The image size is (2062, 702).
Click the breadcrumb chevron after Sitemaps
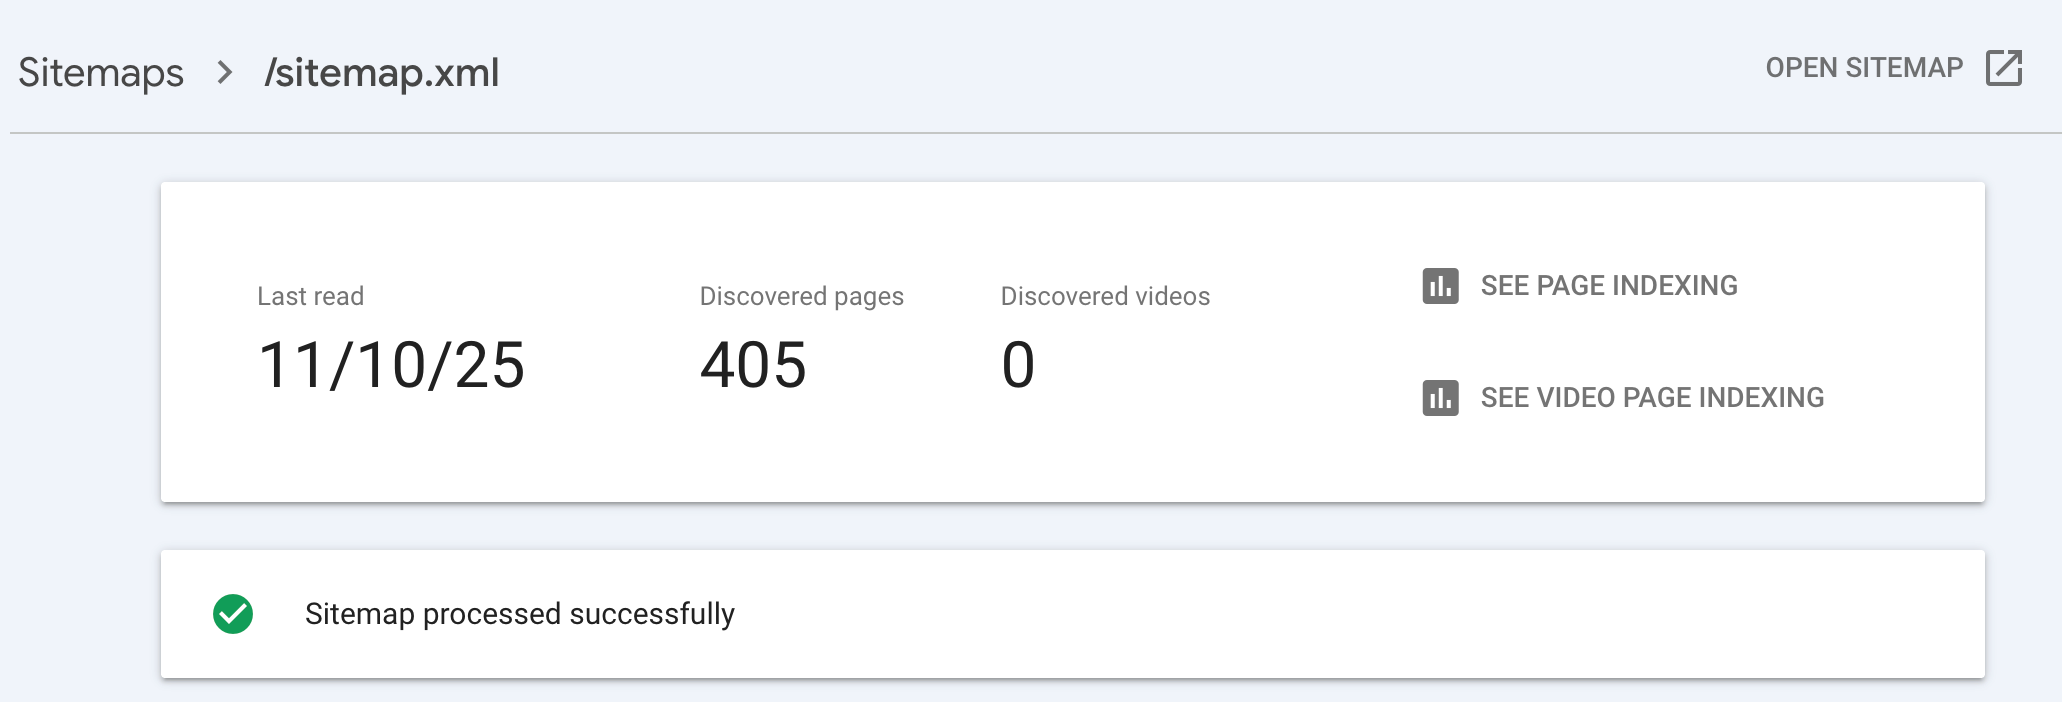[x=225, y=73]
